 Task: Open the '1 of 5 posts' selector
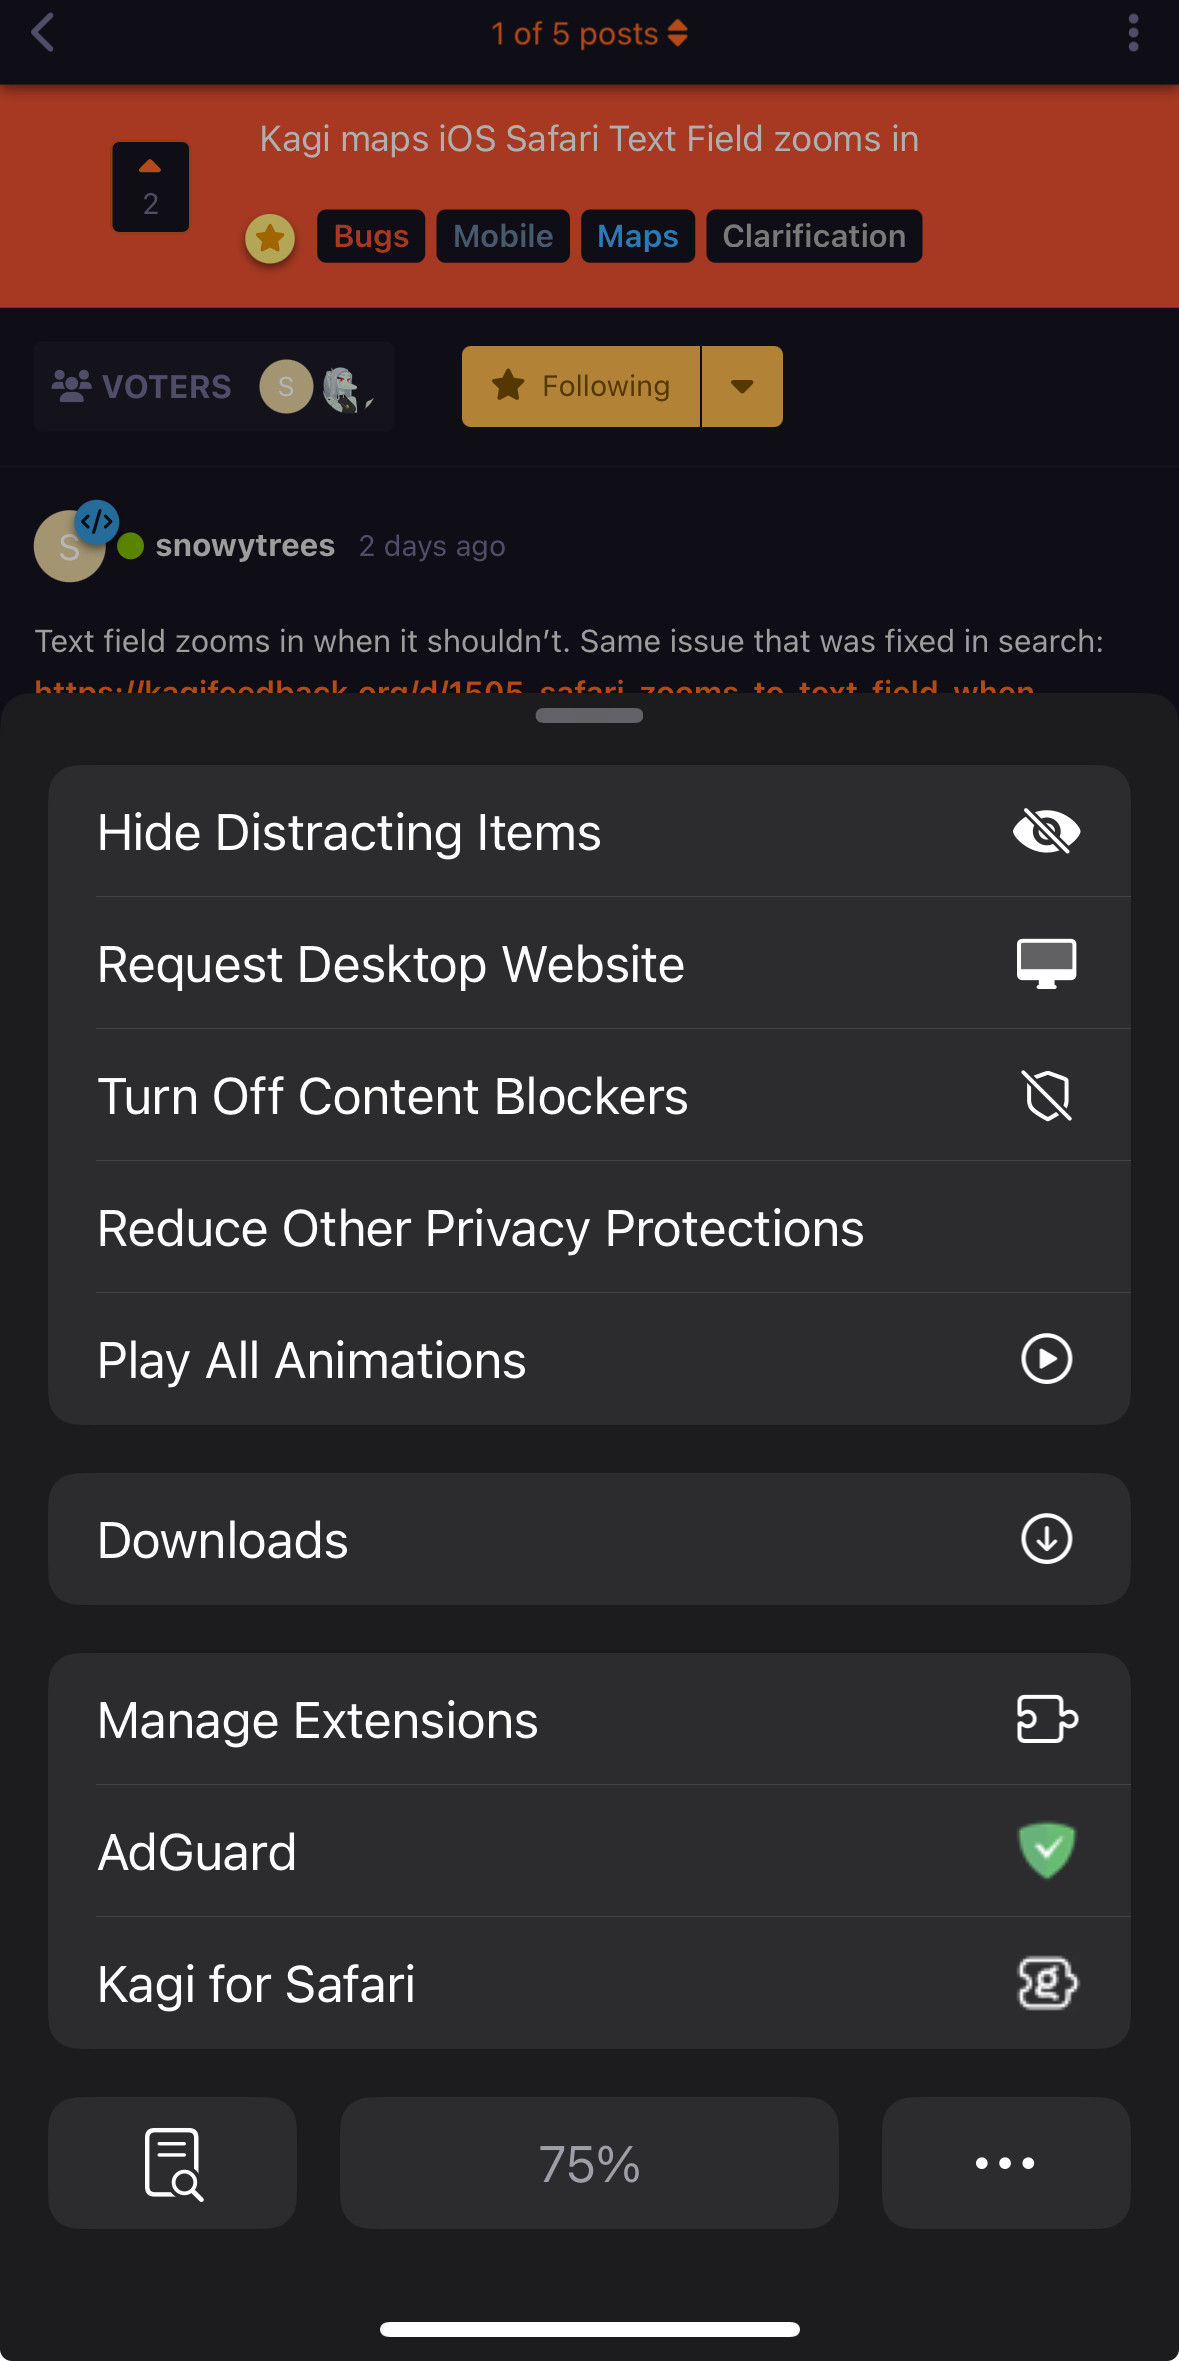point(589,33)
